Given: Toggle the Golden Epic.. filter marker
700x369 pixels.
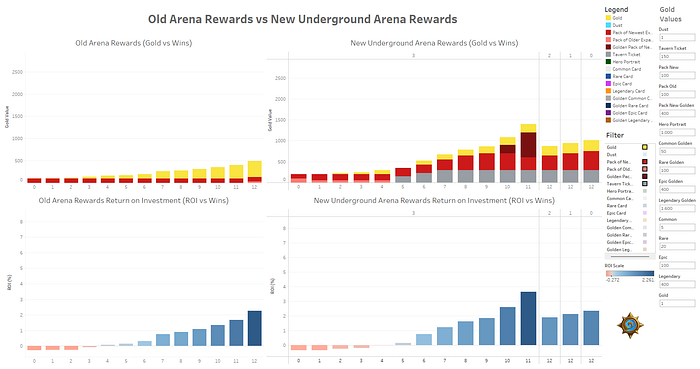Looking at the screenshot, I should tap(645, 242).
